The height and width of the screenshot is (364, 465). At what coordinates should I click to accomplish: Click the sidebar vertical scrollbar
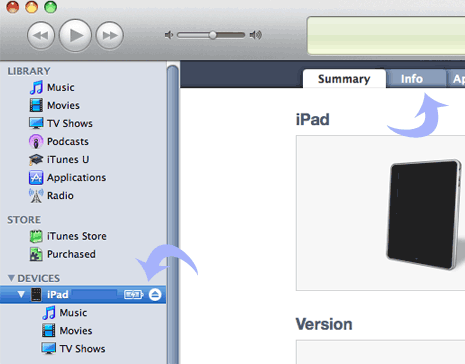(173, 213)
